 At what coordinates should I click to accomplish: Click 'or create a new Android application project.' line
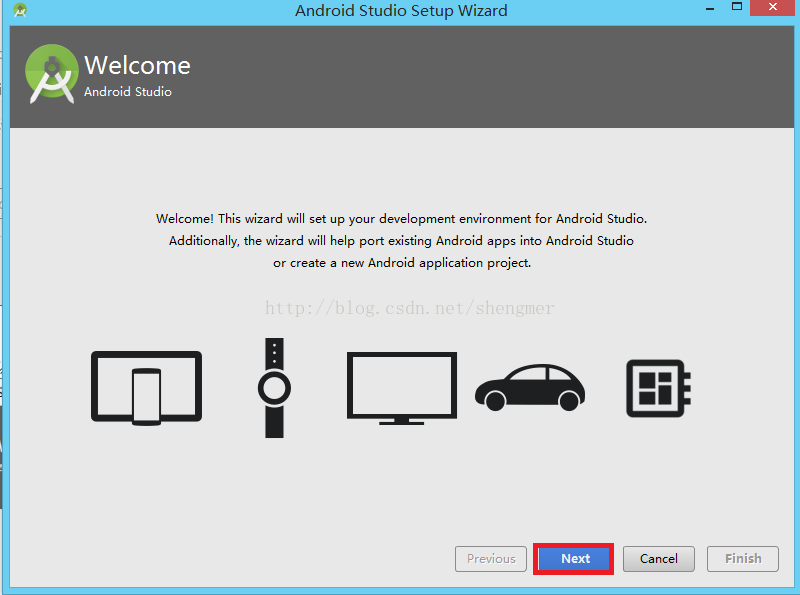[402, 263]
